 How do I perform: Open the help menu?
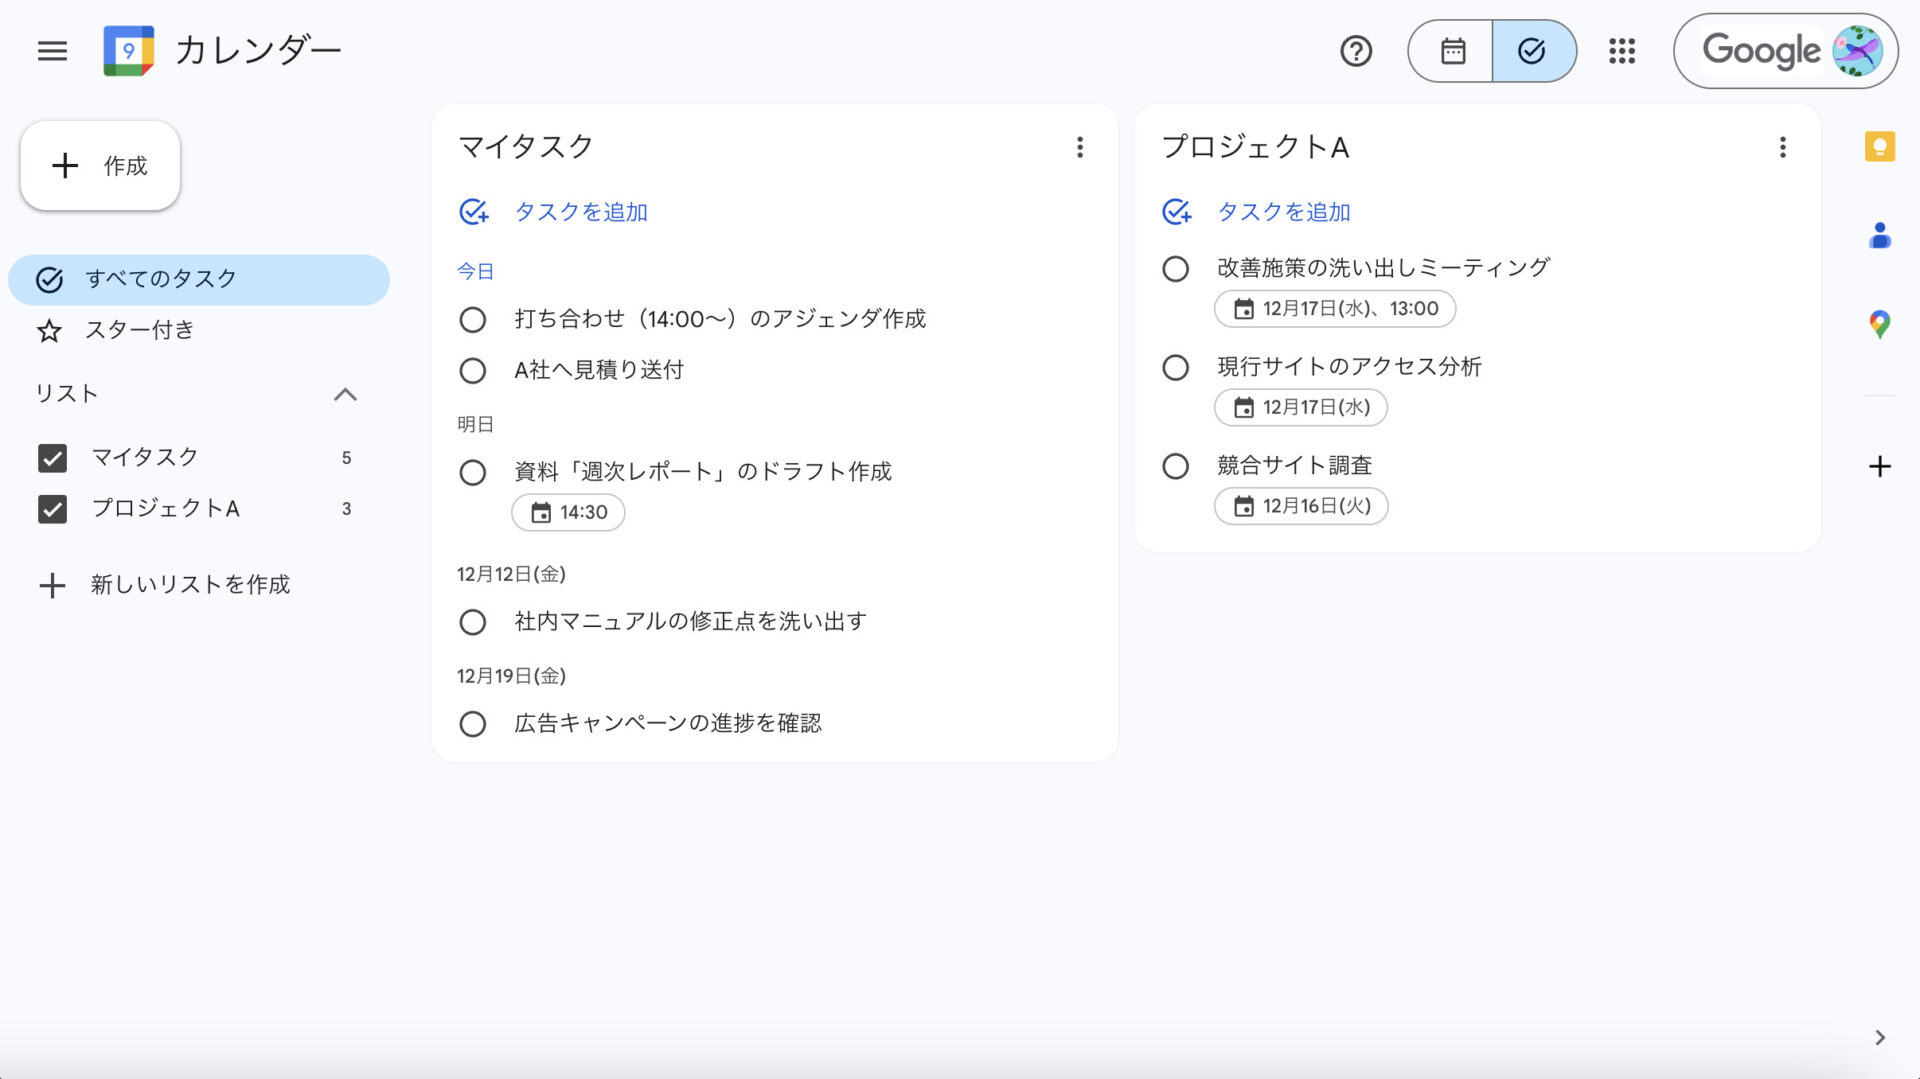coord(1356,51)
